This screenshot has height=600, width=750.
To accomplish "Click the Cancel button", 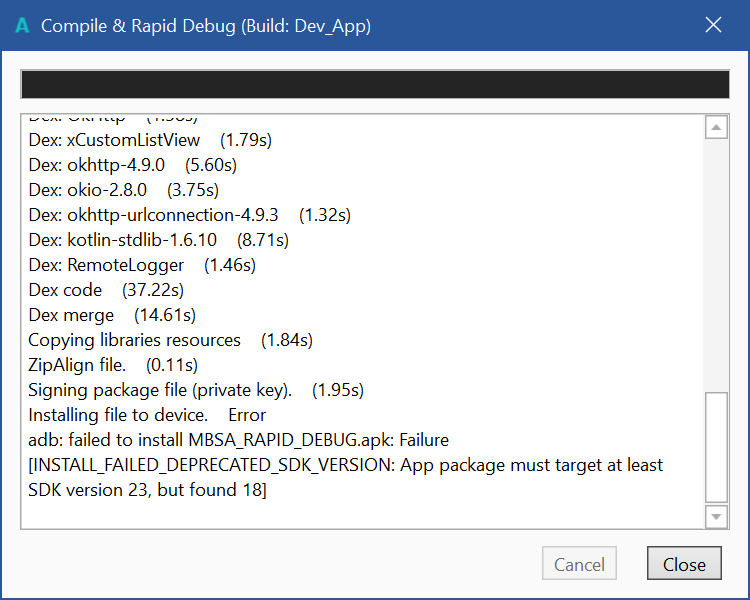I will tap(579, 564).
